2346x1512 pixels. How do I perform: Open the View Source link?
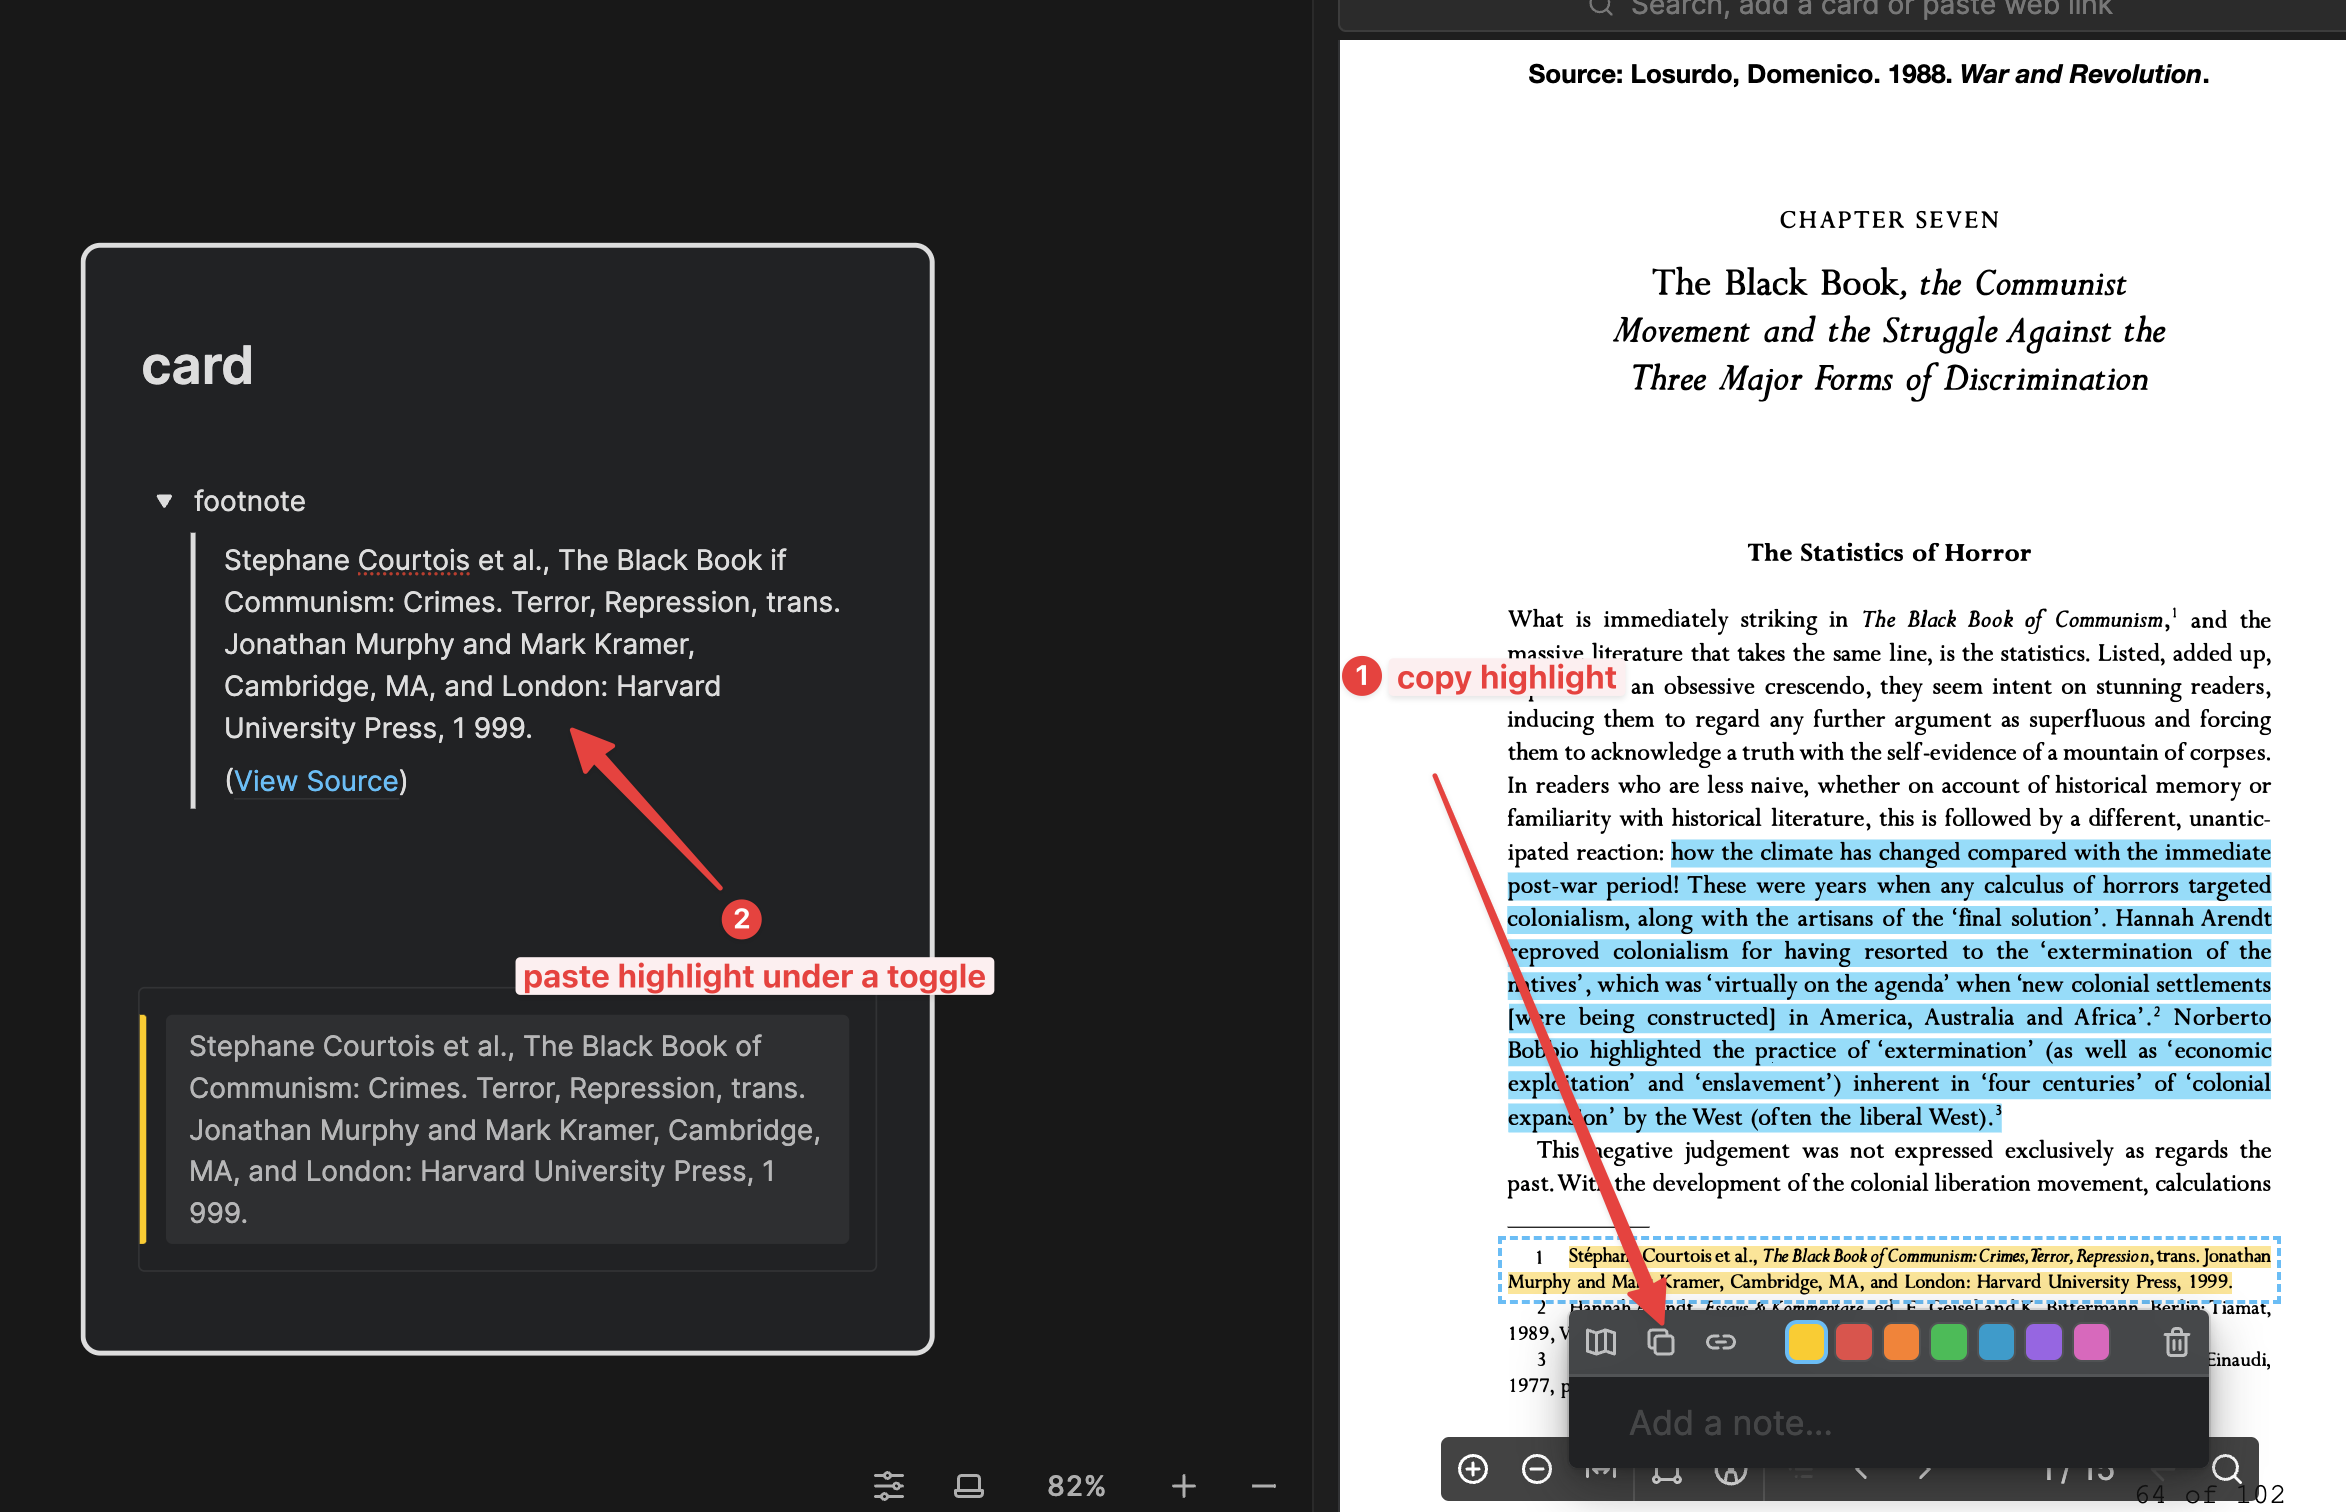point(316,781)
